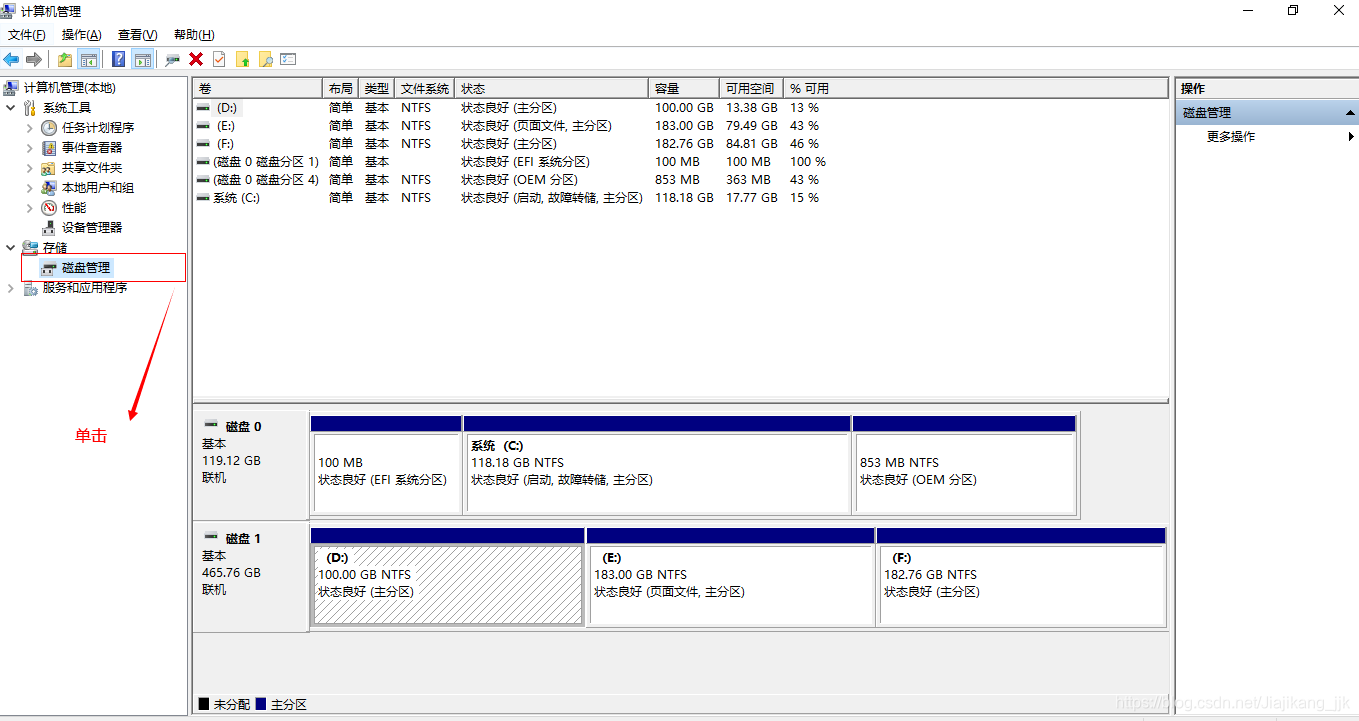
Task: Collapse the 磁盘管理 section in actions pane
Action: [x=1350, y=113]
